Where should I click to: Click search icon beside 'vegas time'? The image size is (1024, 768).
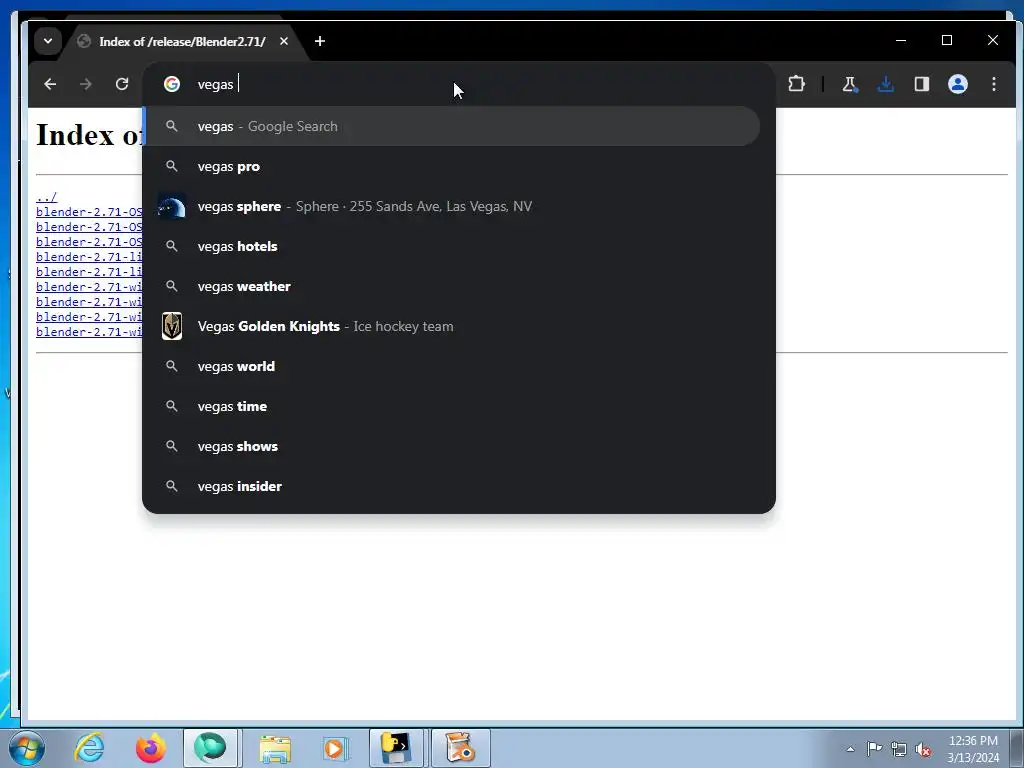pyautogui.click(x=172, y=406)
